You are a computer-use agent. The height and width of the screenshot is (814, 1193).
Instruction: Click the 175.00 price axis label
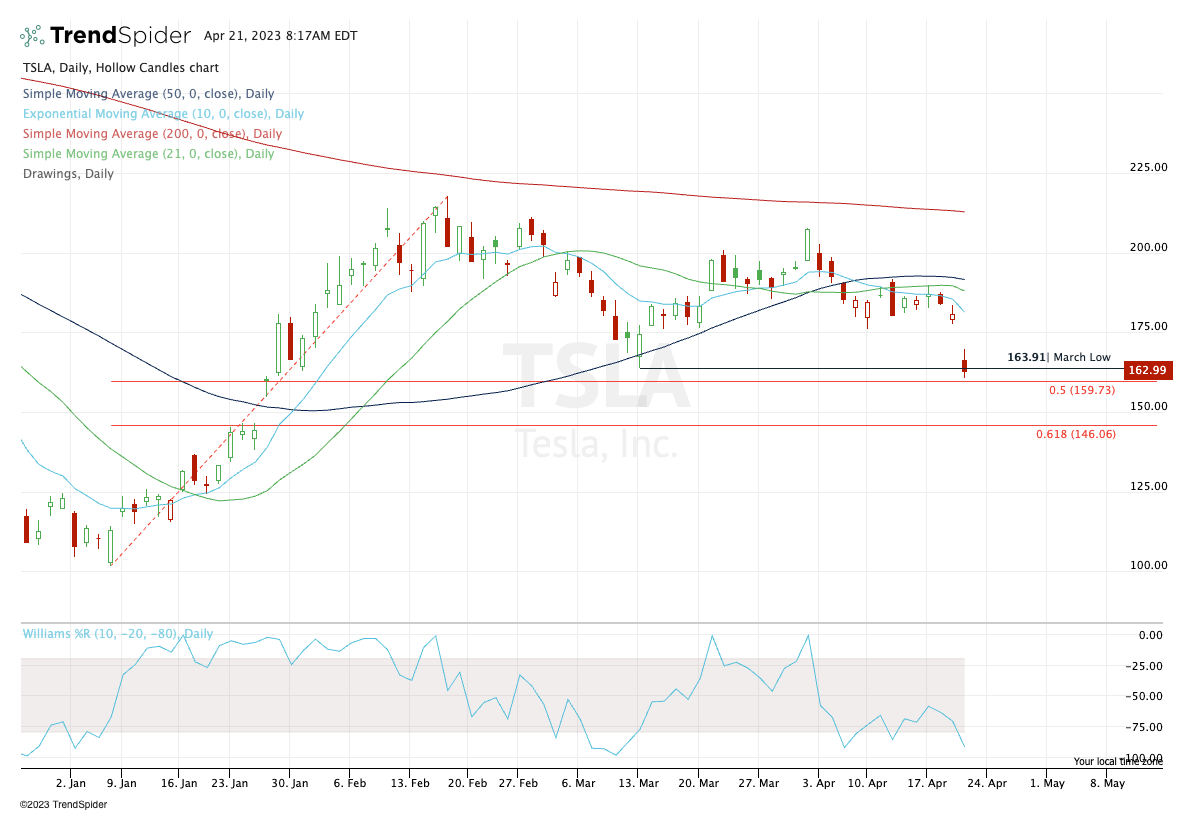pos(1149,326)
